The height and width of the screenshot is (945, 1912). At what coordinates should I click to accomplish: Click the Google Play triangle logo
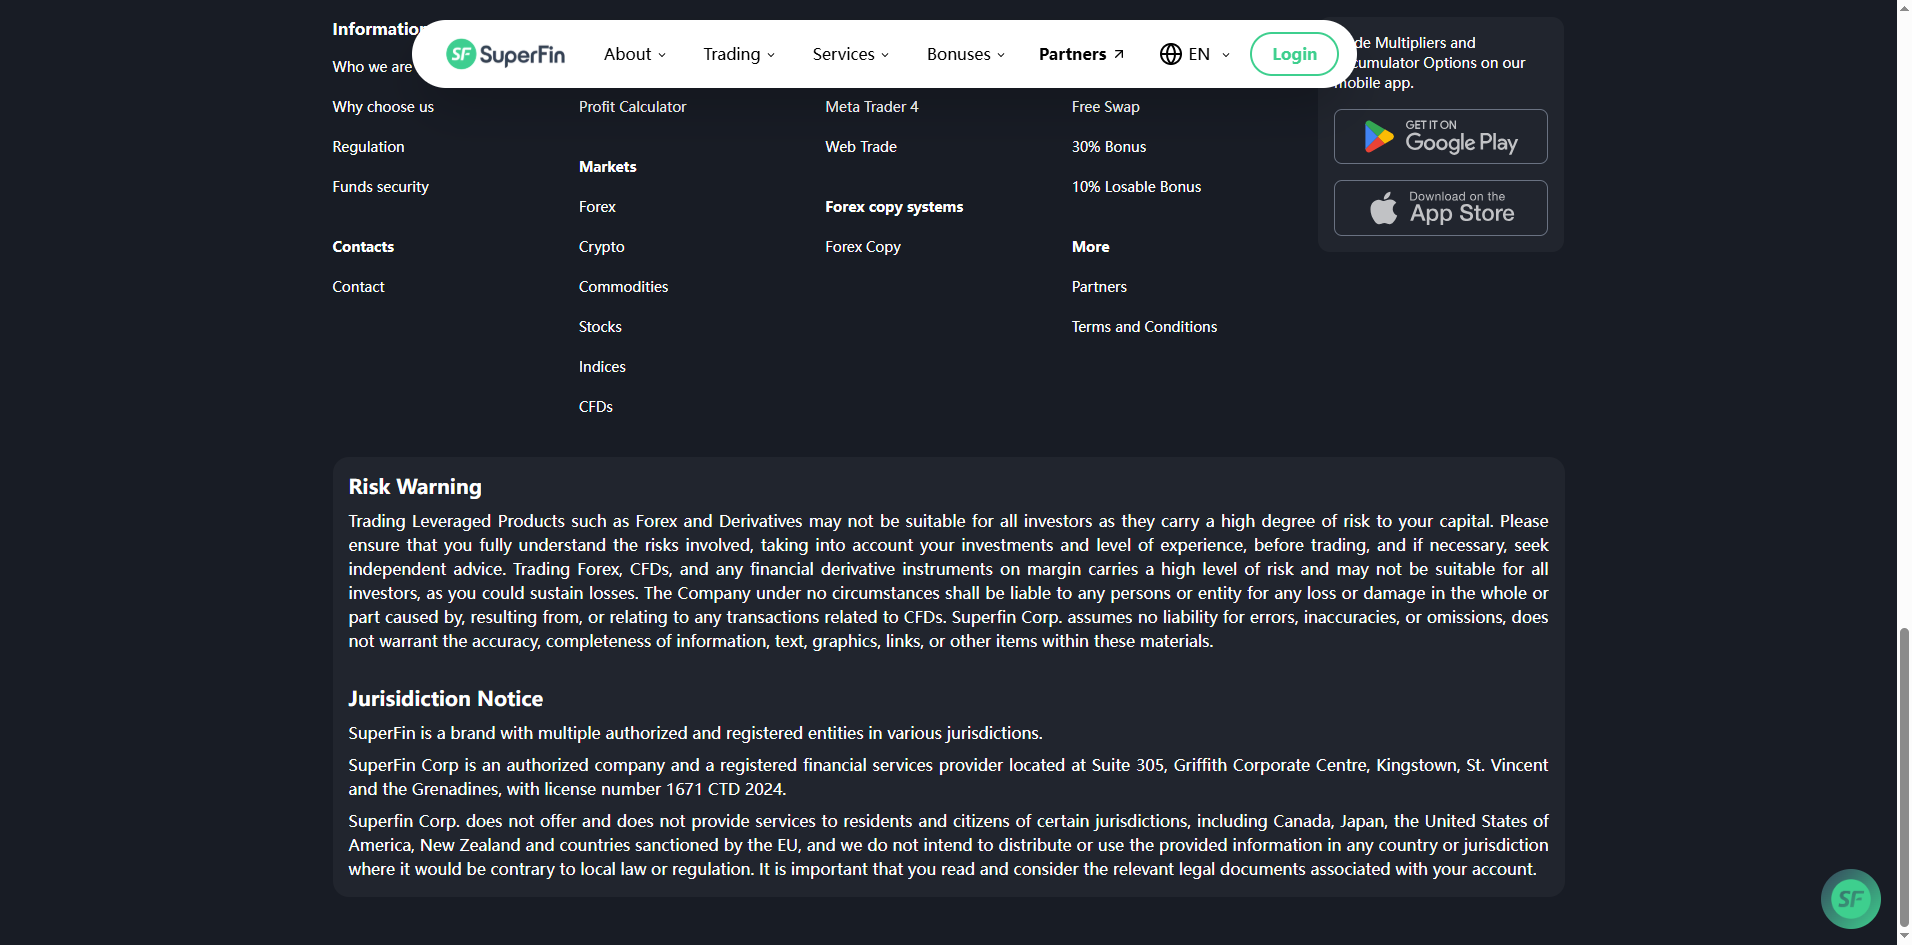click(1379, 136)
